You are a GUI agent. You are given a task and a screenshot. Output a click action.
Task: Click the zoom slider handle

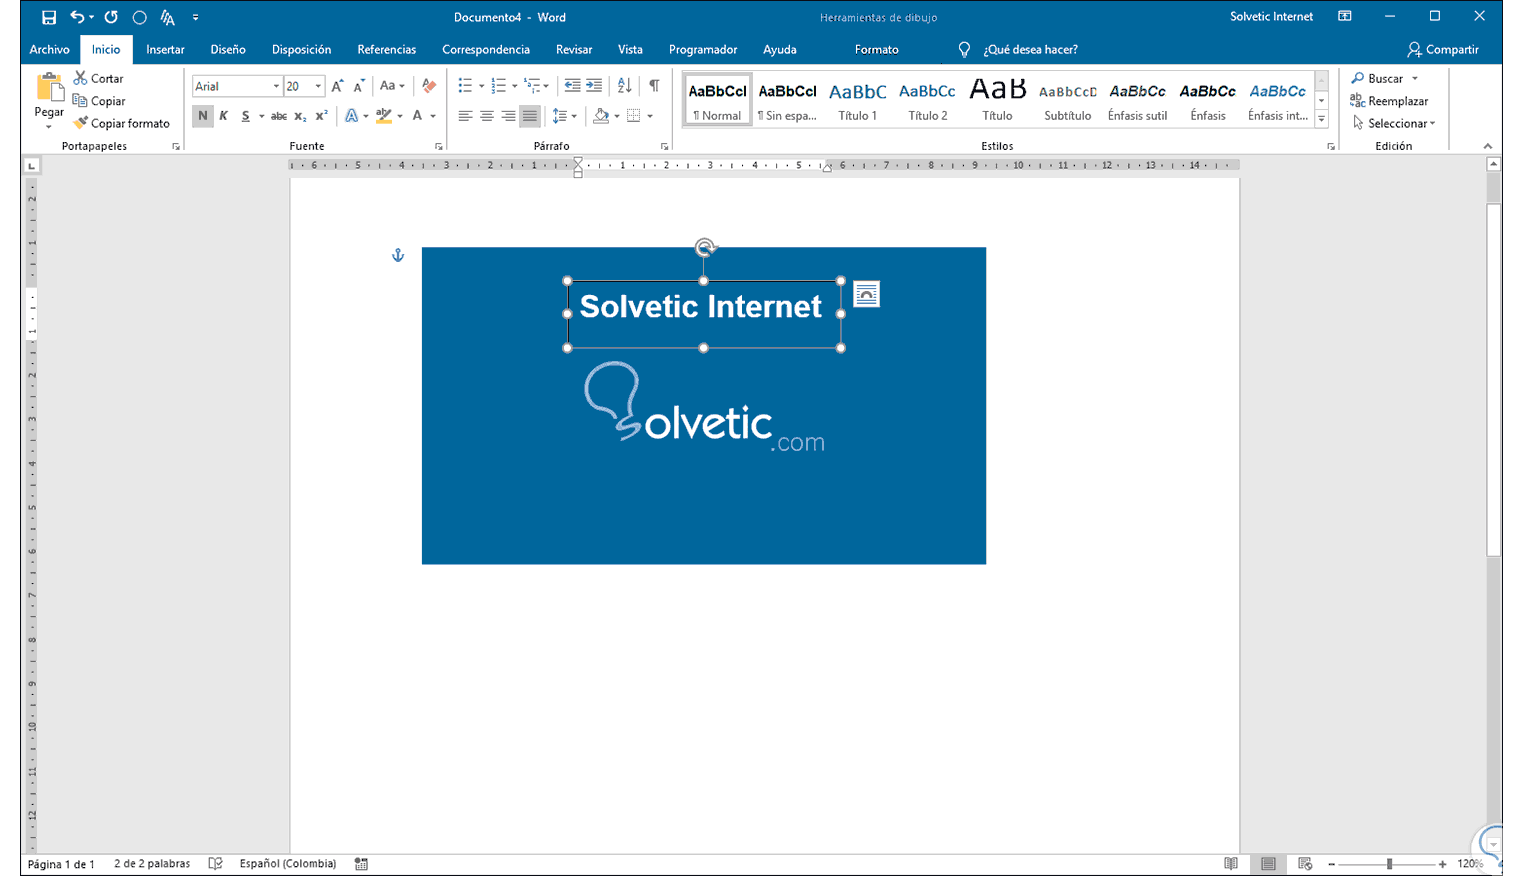point(1389,864)
